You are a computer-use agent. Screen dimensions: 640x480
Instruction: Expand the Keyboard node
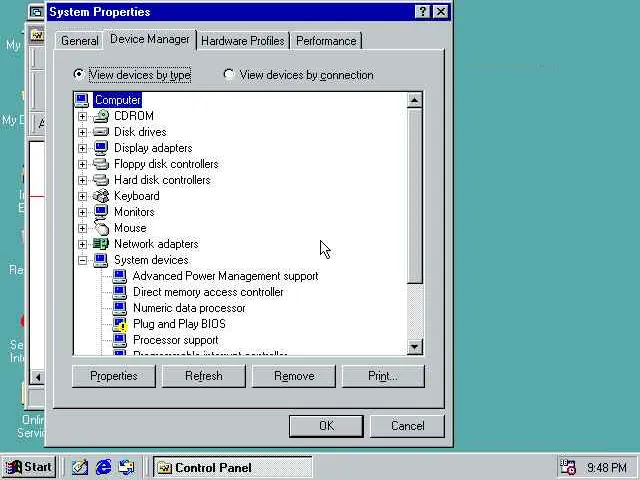coord(82,196)
